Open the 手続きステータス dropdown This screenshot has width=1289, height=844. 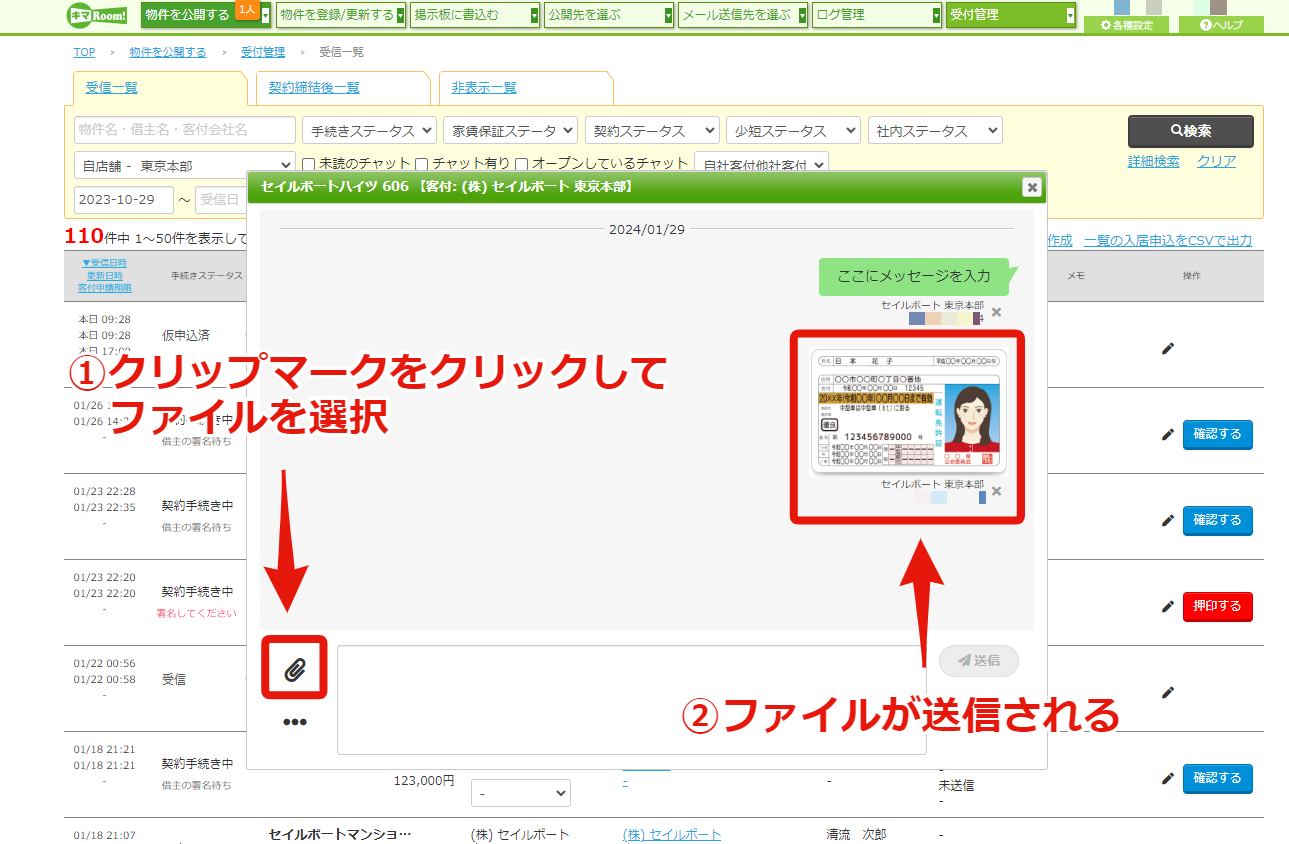370,131
